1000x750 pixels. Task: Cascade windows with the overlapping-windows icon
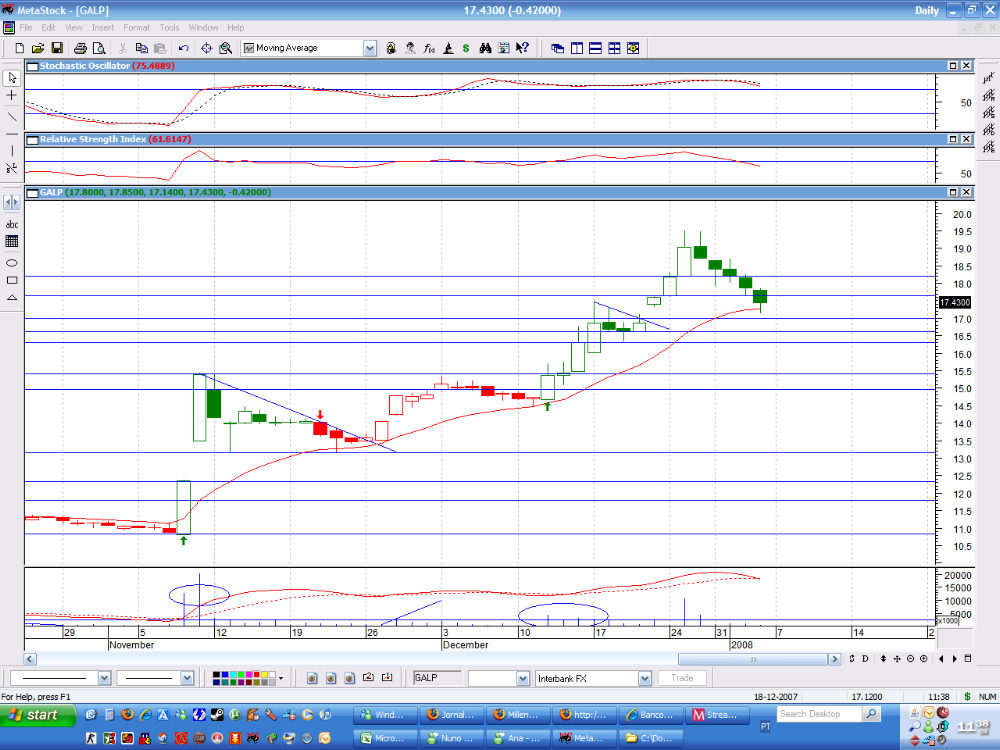pyautogui.click(x=557, y=48)
